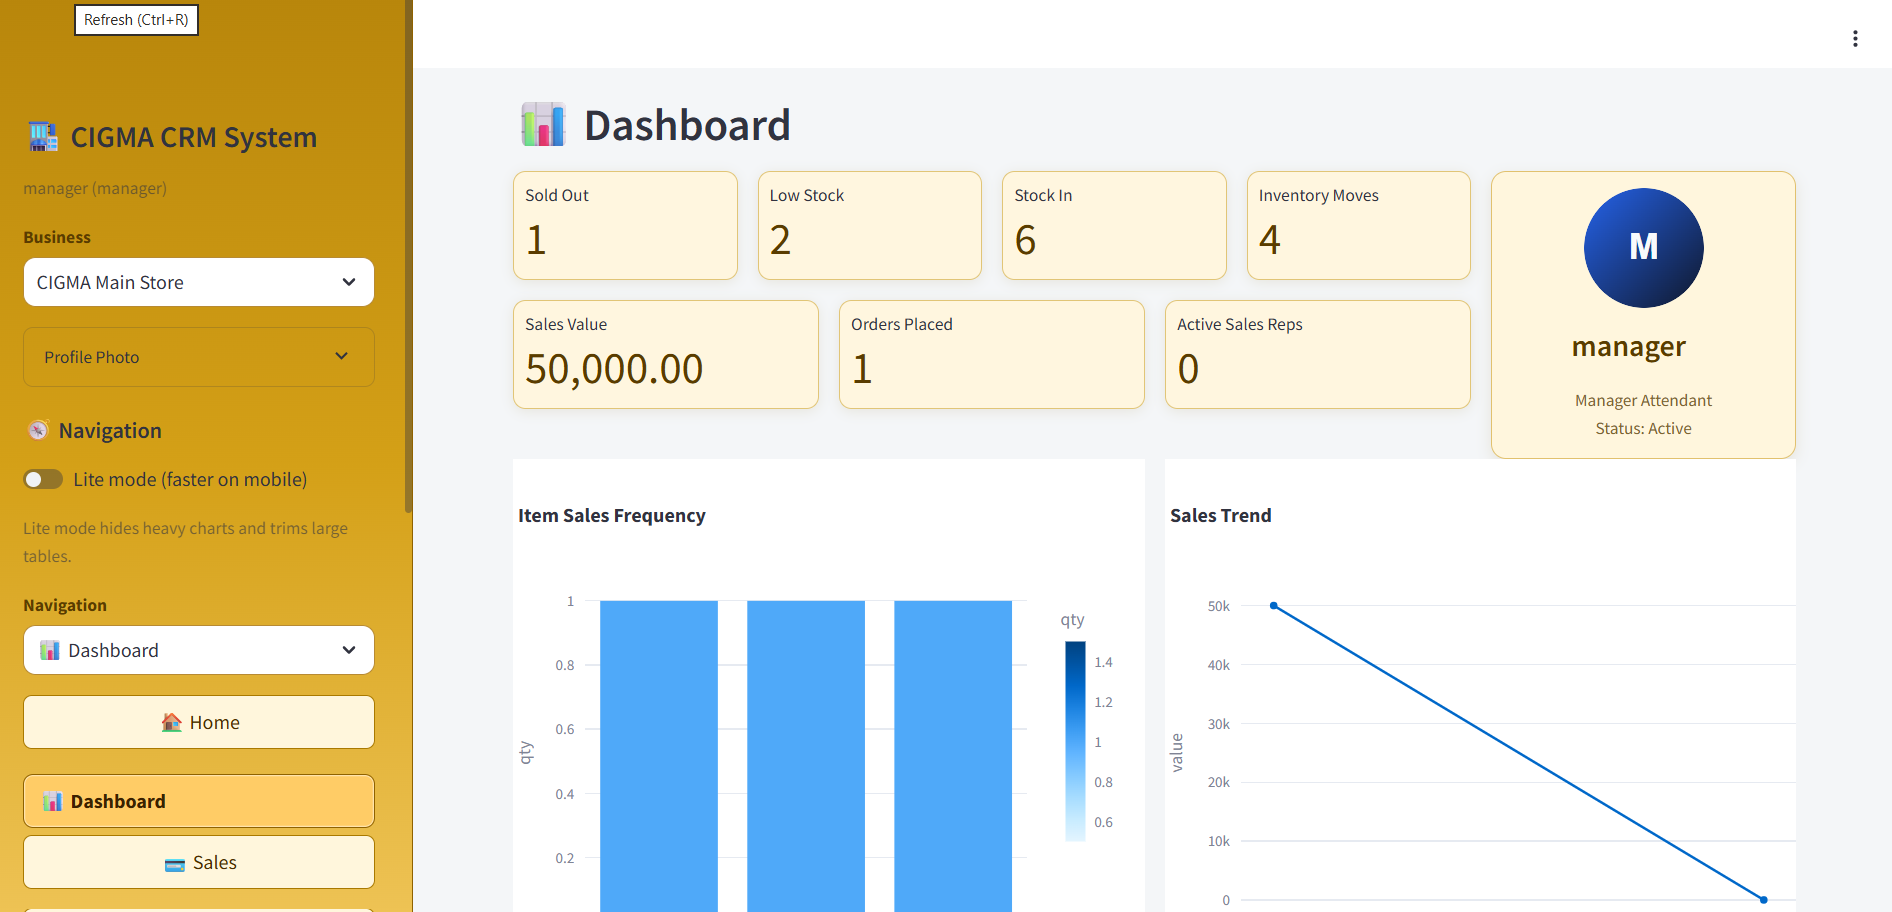Click the compass icon next to Navigation heading

(38, 430)
